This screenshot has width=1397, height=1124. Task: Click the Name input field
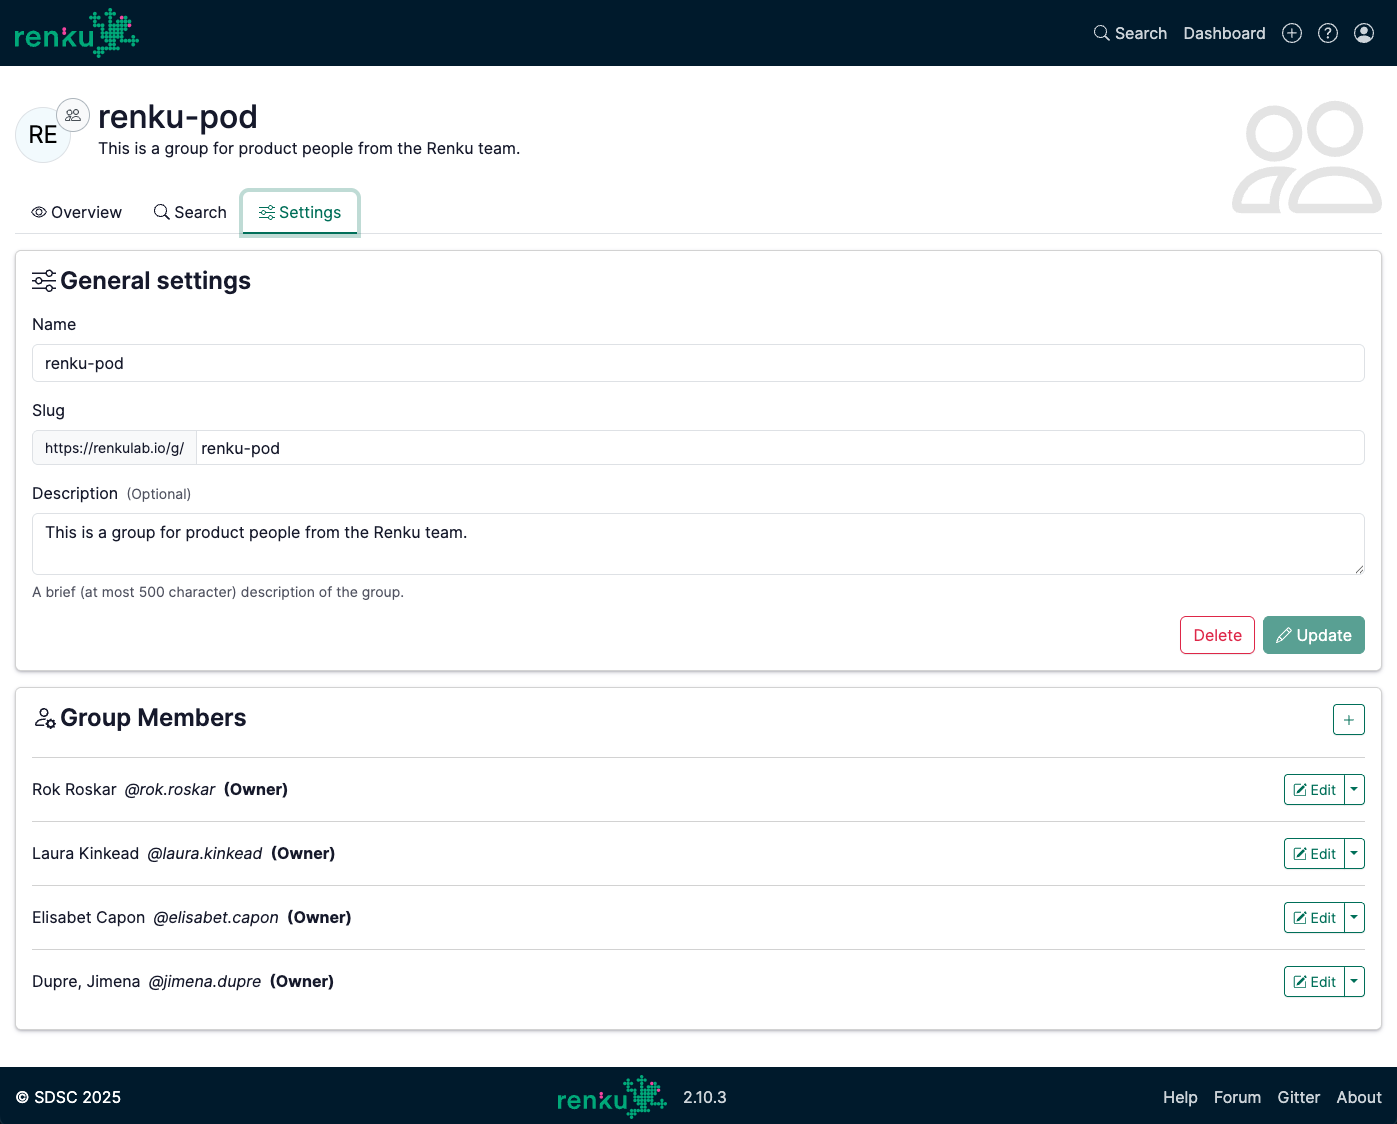[x=698, y=363]
